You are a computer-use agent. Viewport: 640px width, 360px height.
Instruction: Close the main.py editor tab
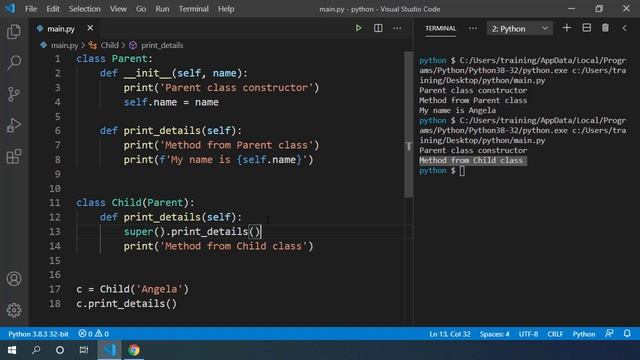pyautogui.click(x=90, y=28)
